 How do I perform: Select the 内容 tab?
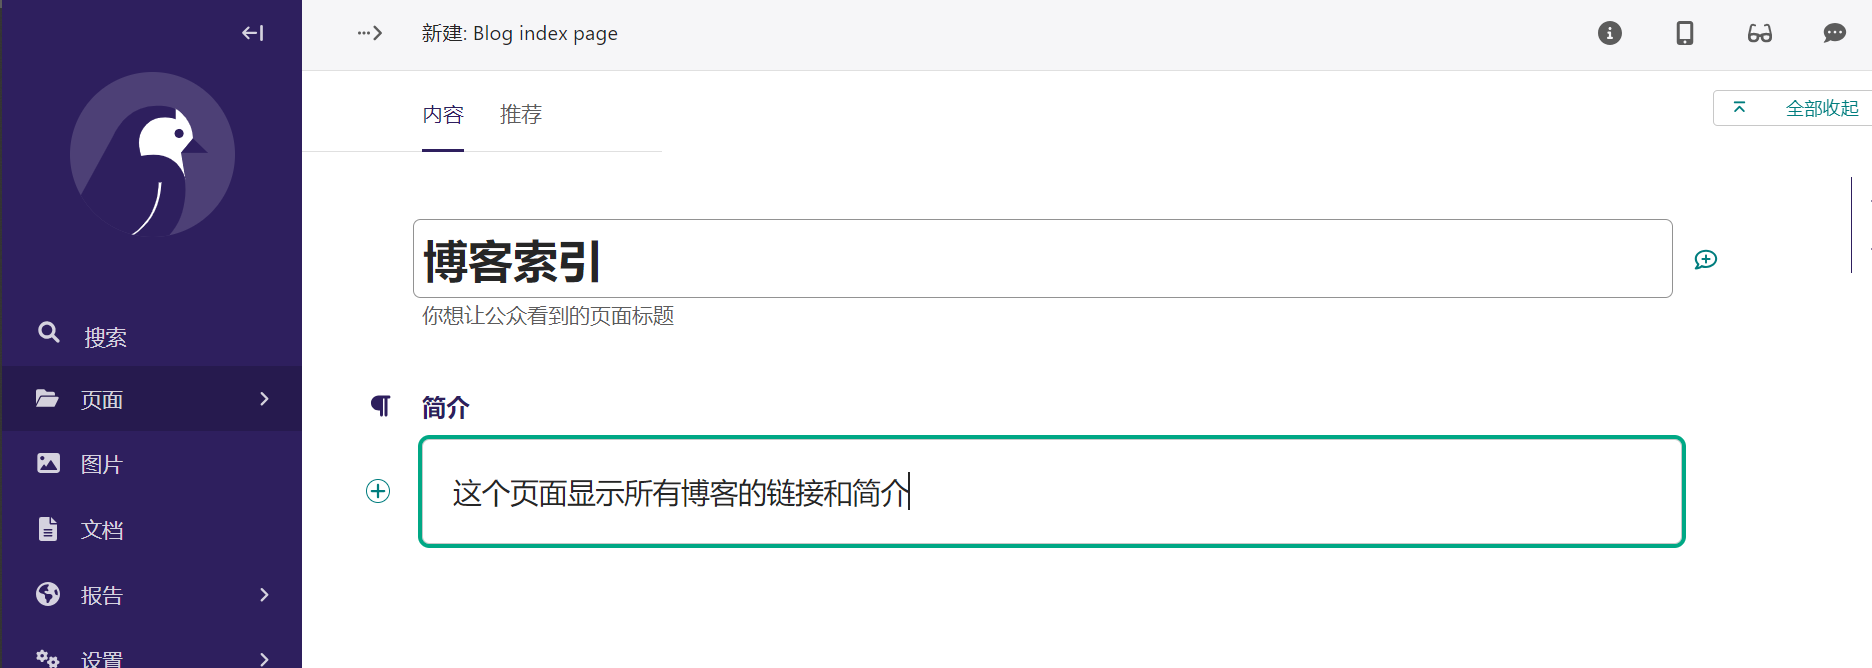(443, 115)
